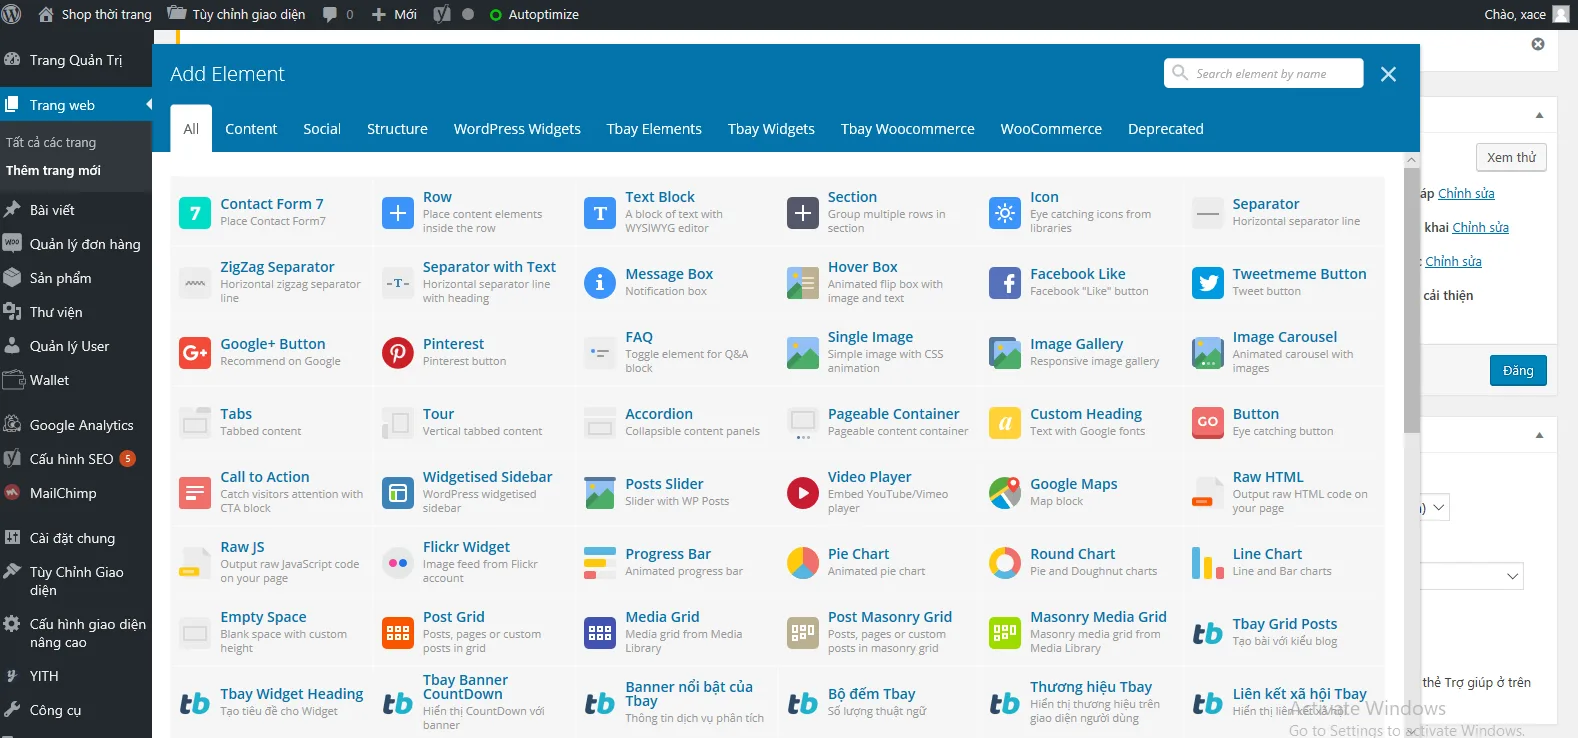The width and height of the screenshot is (1578, 738).
Task: Click Tất cả các trang link
Action: click(x=51, y=142)
